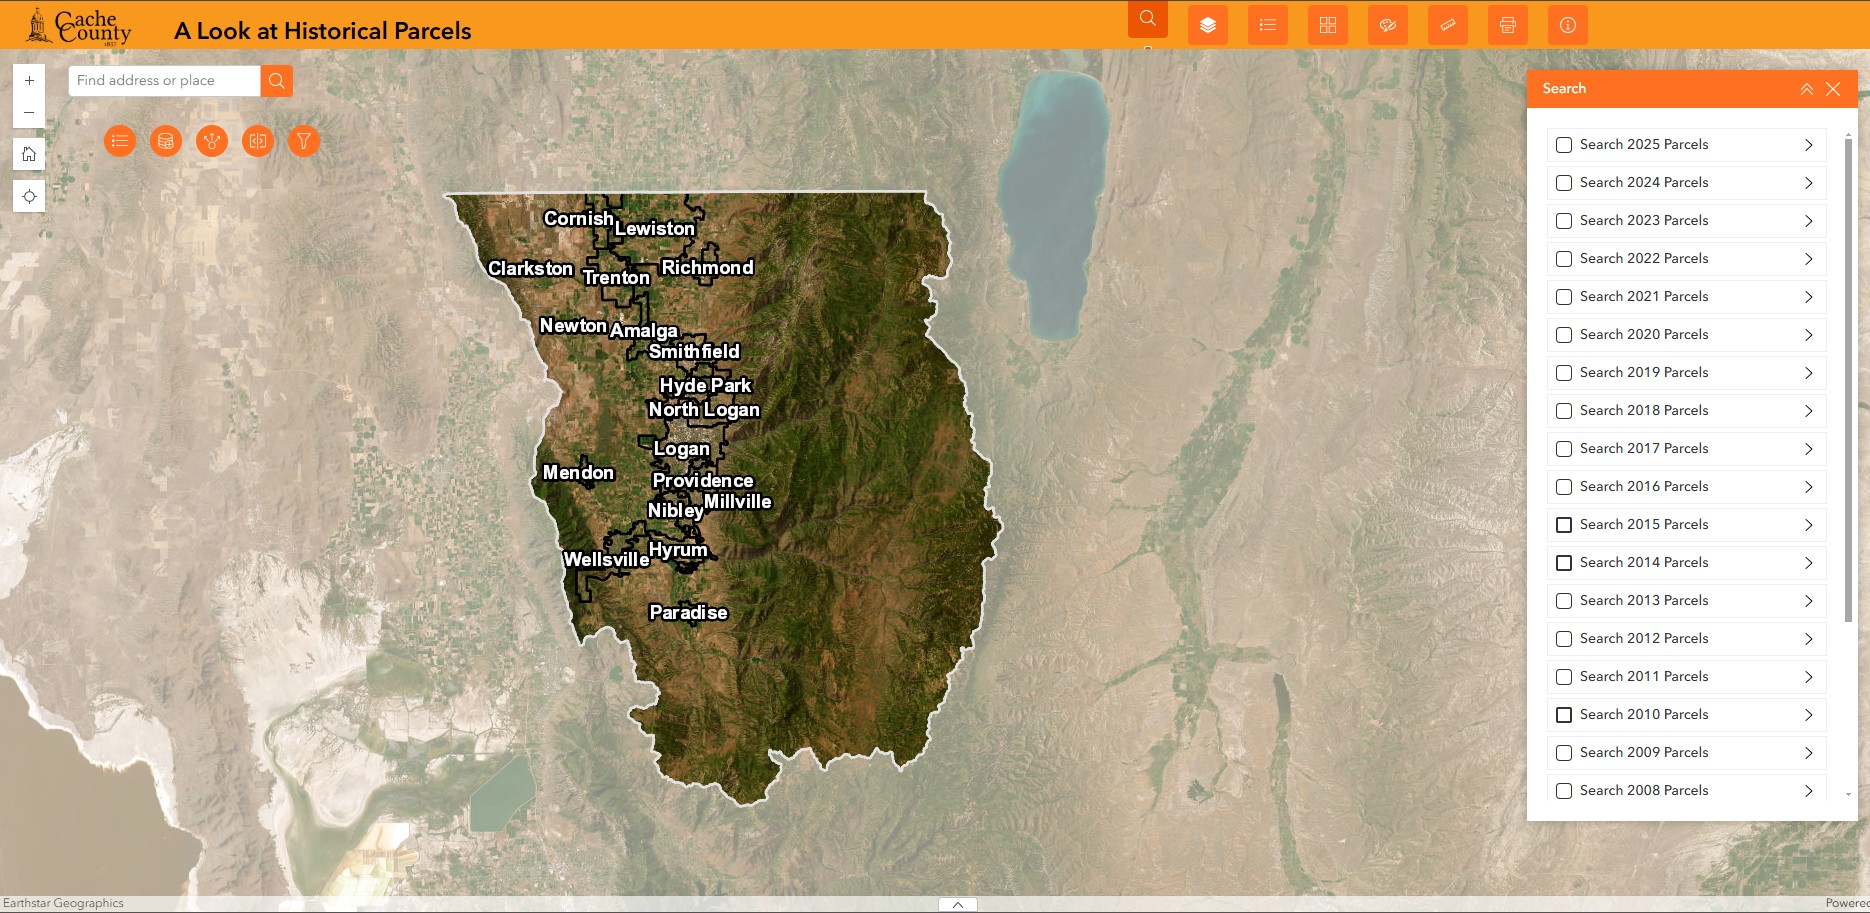Tick the Search 2015 Parcels checkbox

[1564, 525]
